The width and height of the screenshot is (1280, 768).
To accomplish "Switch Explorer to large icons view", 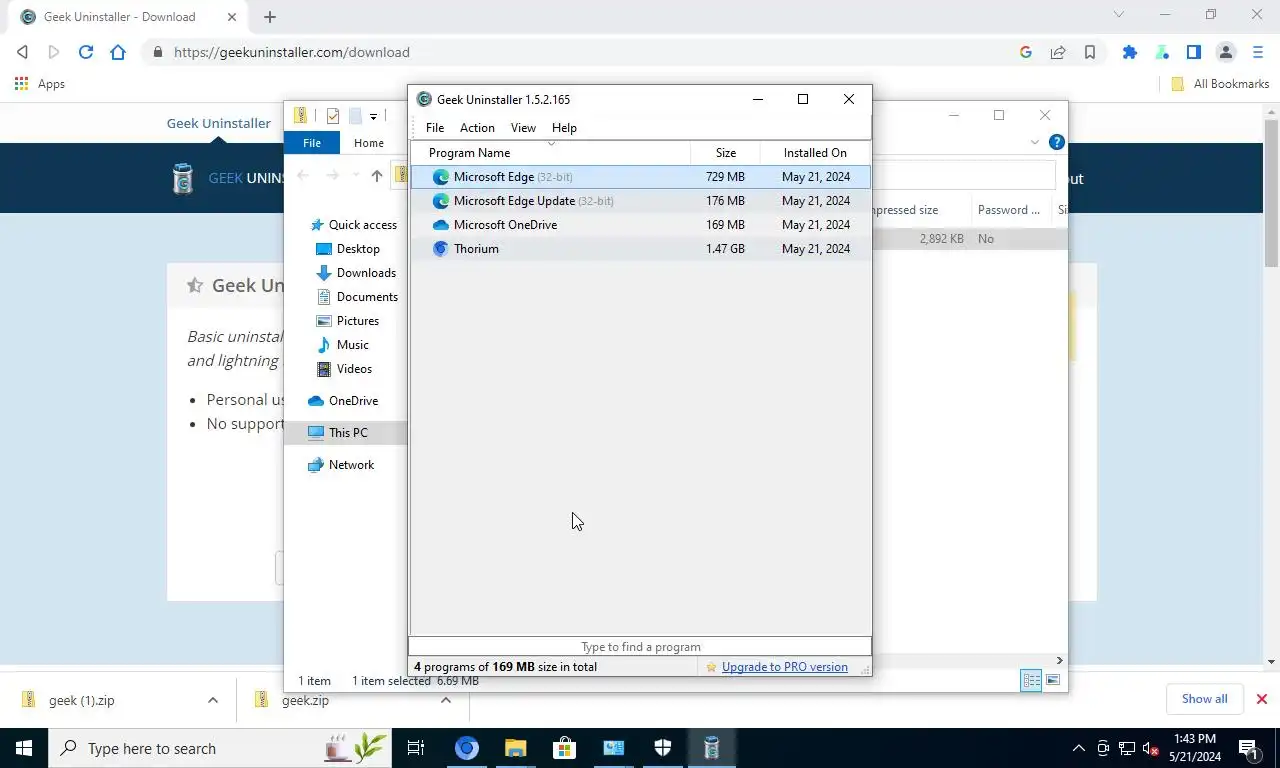I will tap(1053, 680).
